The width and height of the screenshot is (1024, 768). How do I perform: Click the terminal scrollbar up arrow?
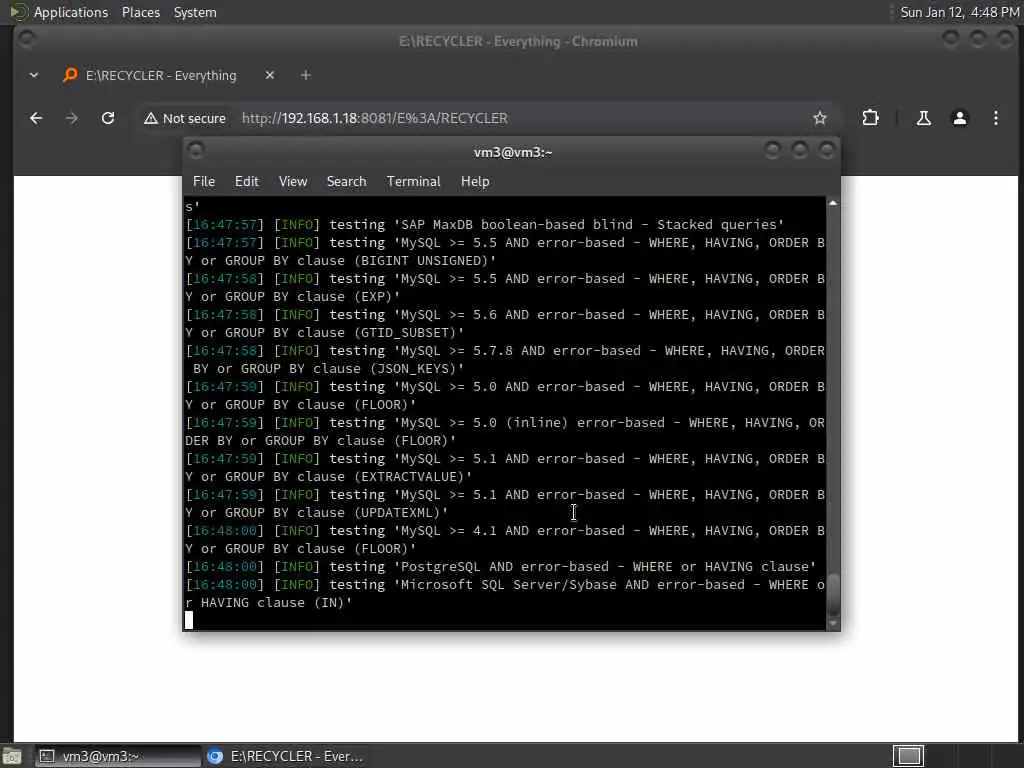pyautogui.click(x=833, y=203)
